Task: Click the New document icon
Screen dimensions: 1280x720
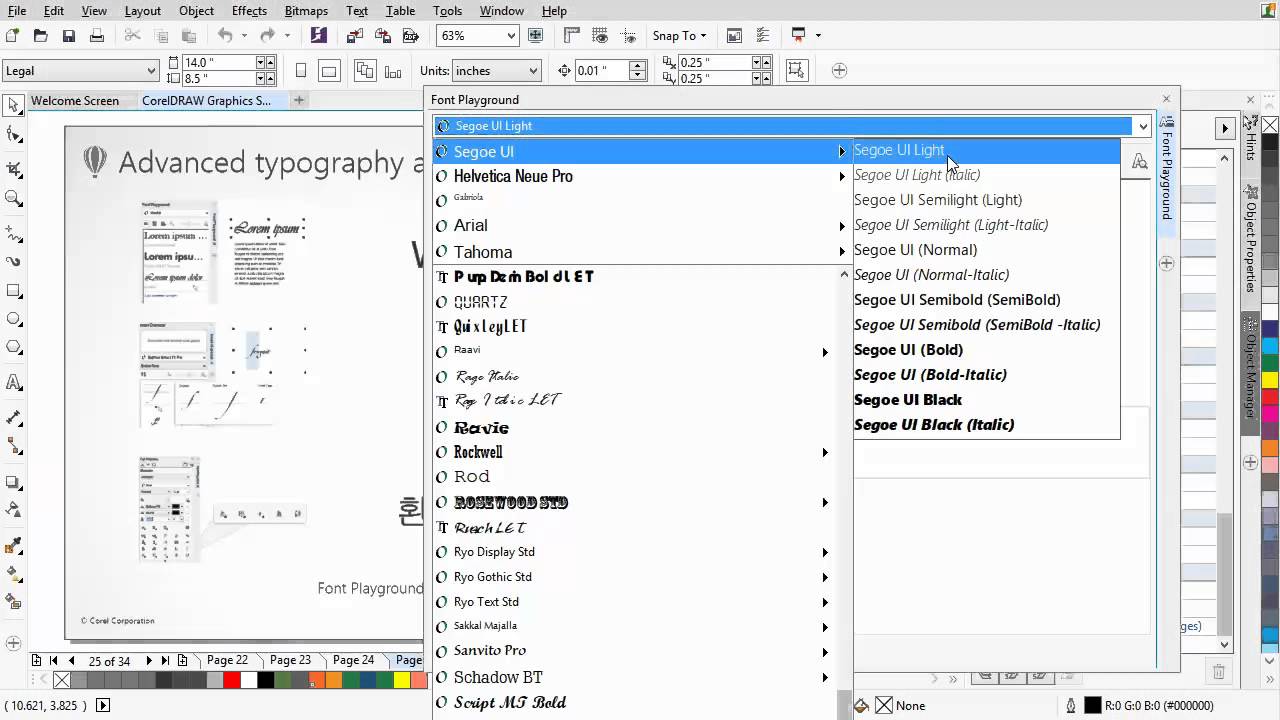Action: 12,36
